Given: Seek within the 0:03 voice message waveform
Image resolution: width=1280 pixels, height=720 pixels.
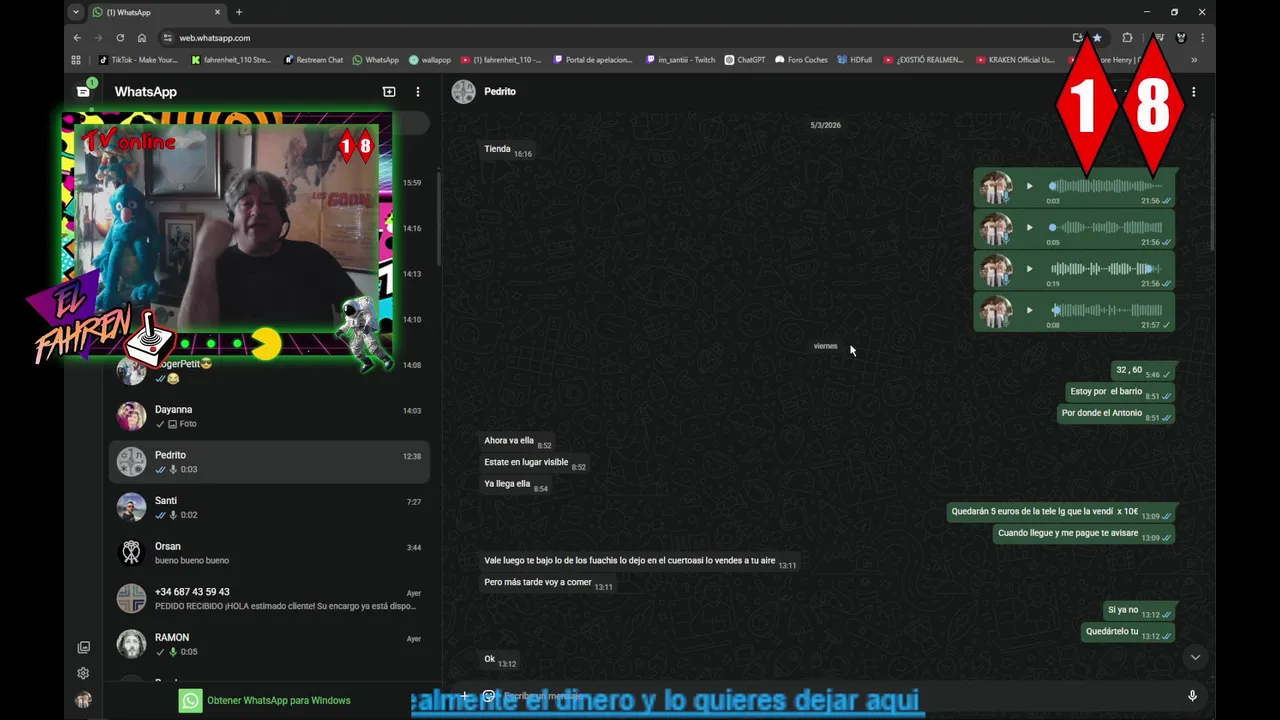Looking at the screenshot, I should pyautogui.click(x=1105, y=186).
